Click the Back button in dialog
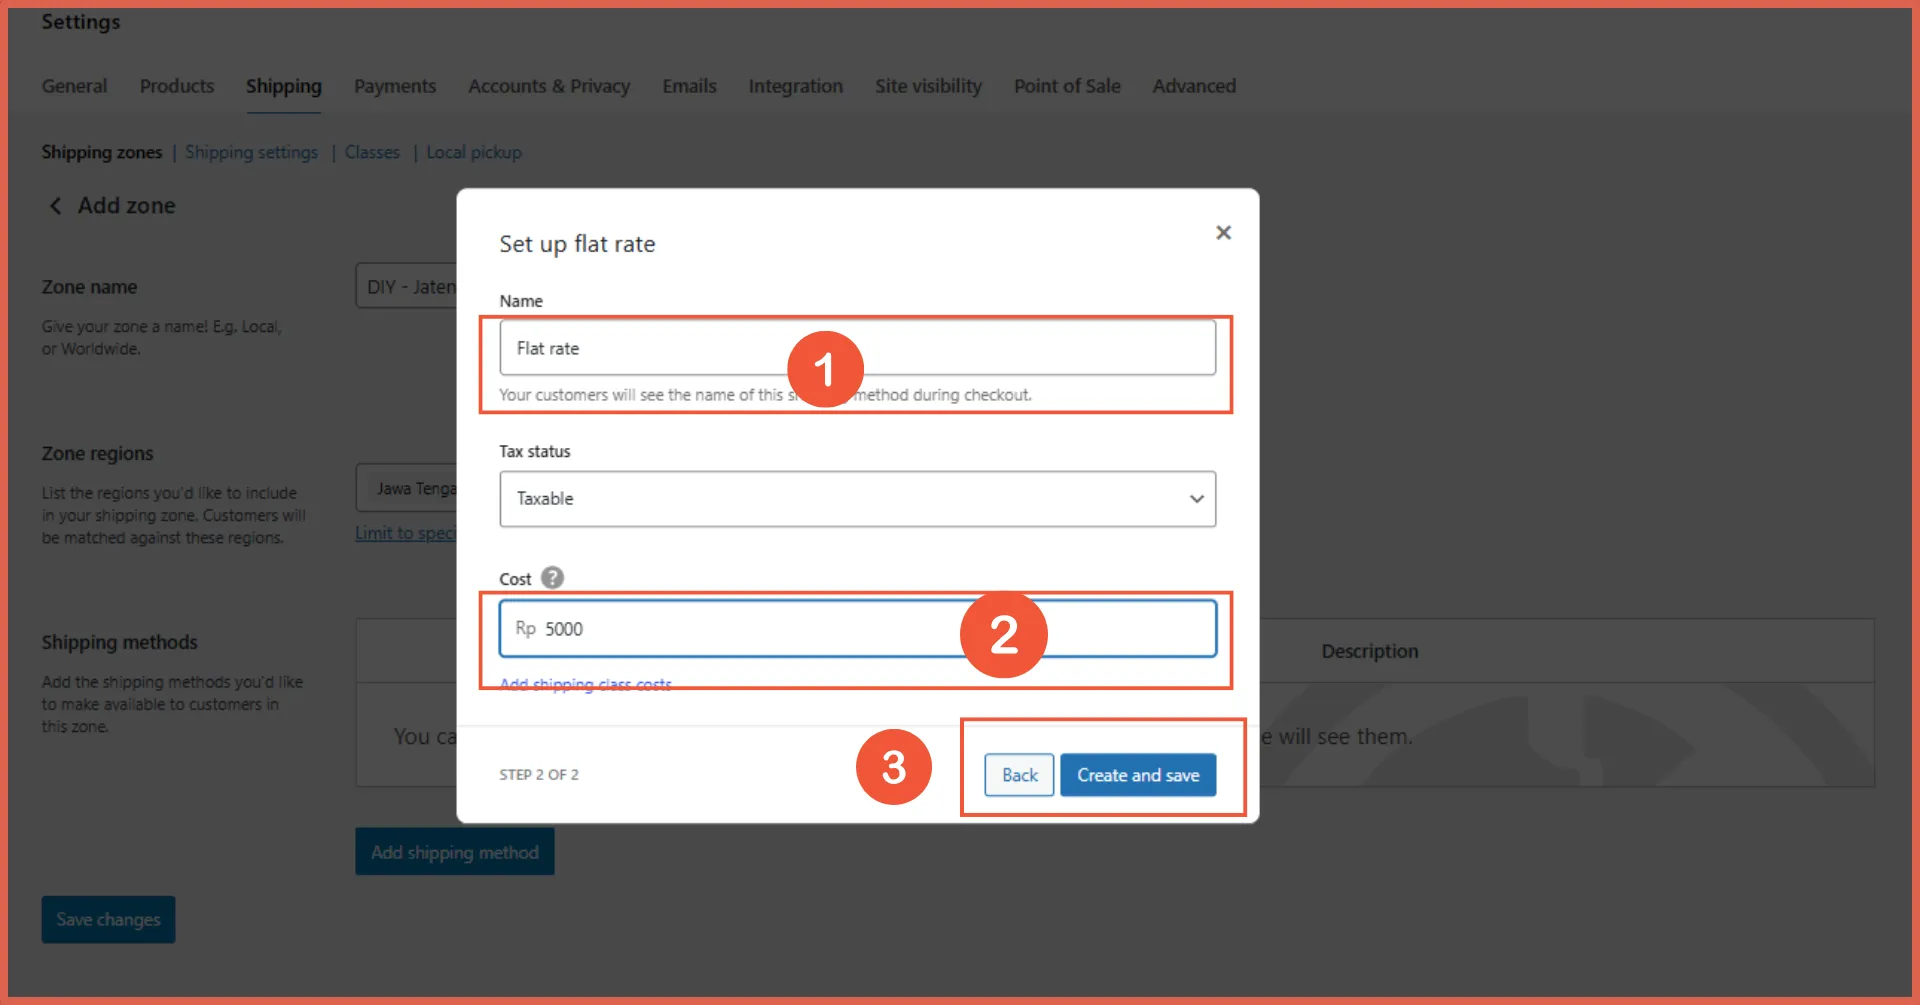This screenshot has width=1920, height=1005. [1019, 775]
